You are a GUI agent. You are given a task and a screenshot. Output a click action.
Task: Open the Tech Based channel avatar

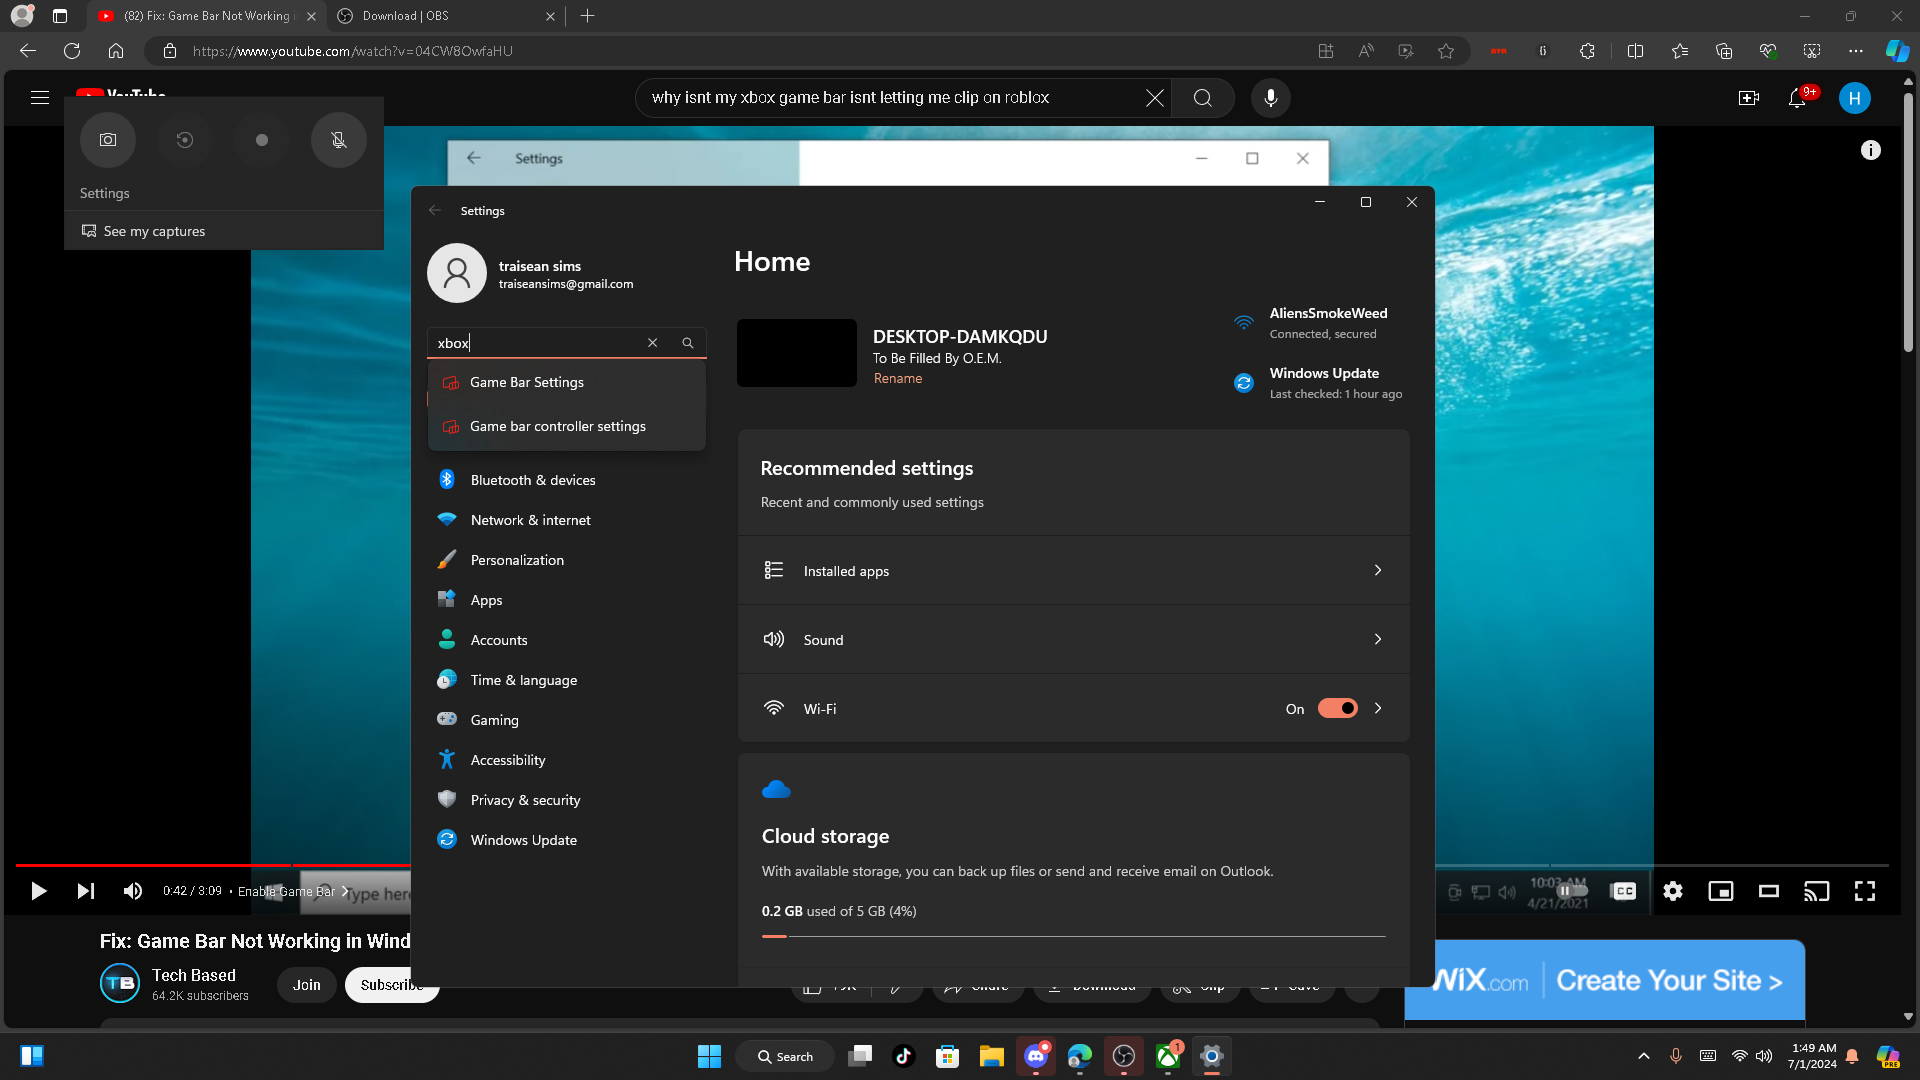tap(120, 983)
